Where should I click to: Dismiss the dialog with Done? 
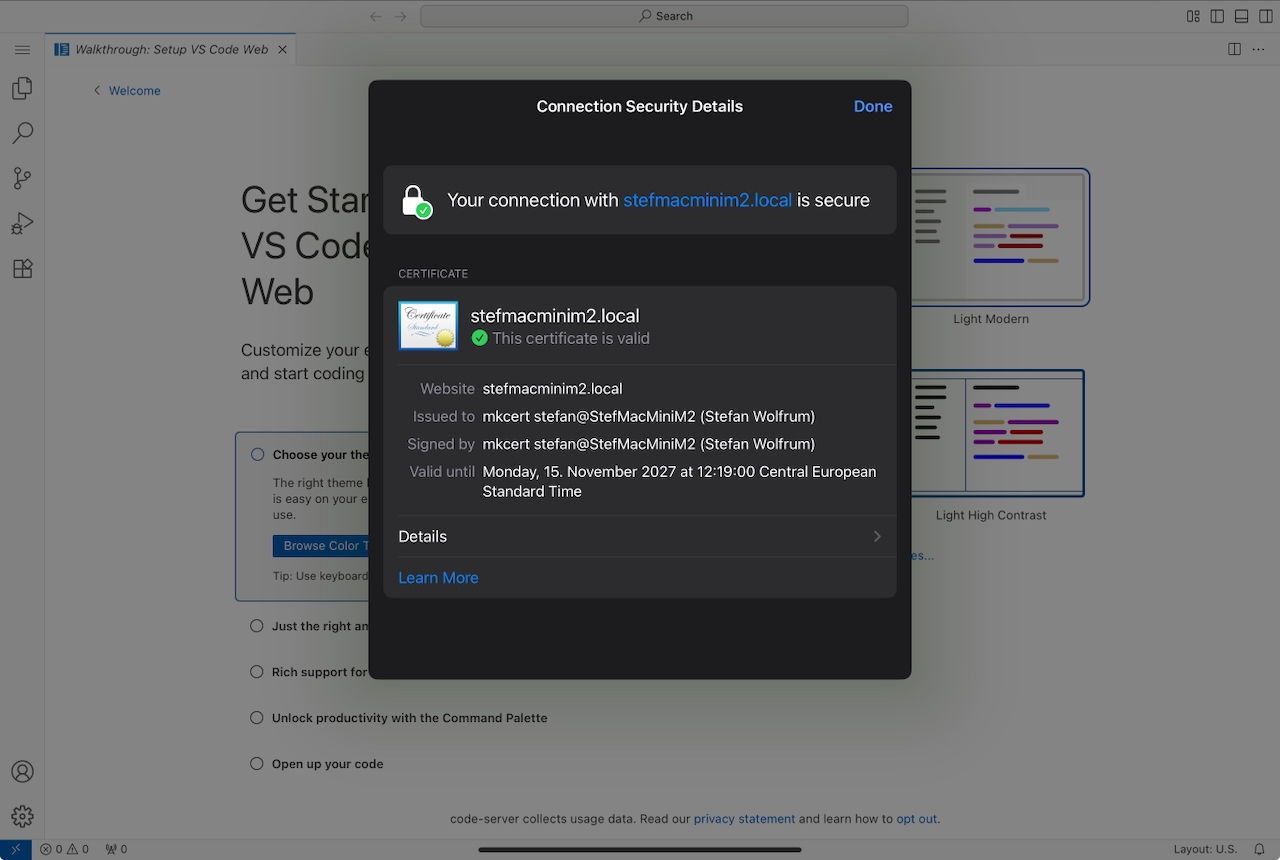tap(873, 106)
